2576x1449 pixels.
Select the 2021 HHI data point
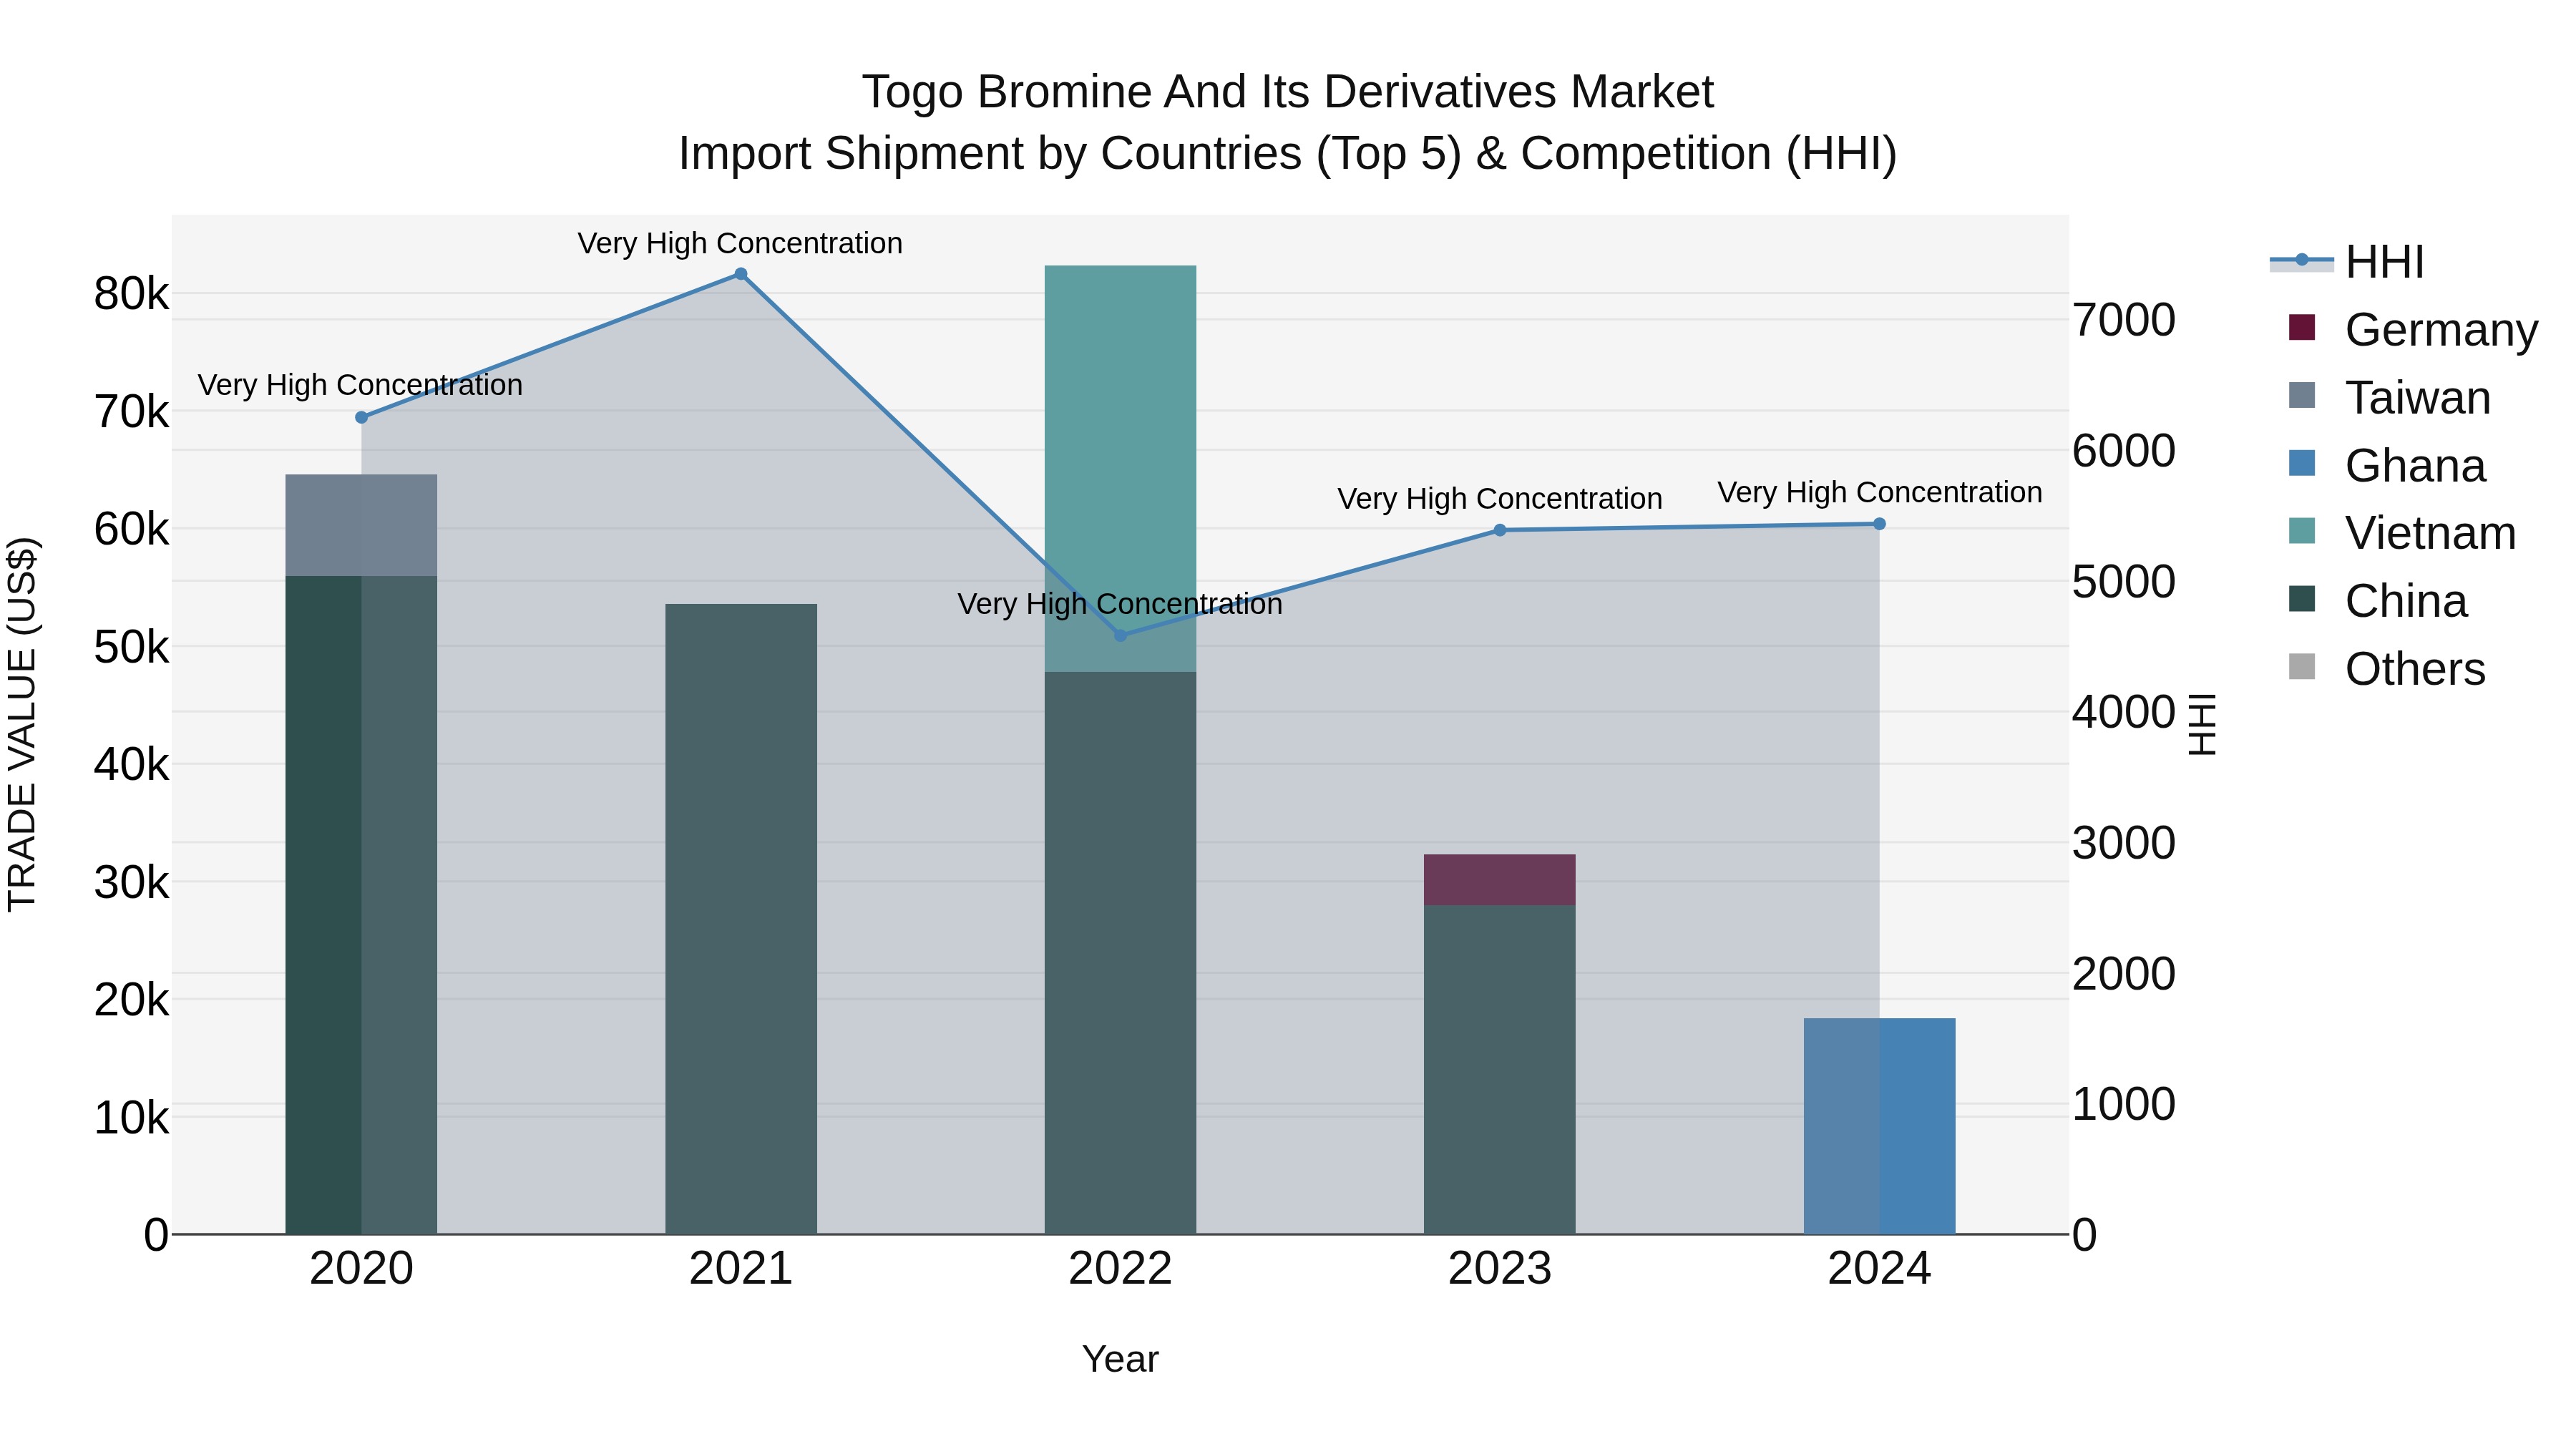[x=741, y=274]
